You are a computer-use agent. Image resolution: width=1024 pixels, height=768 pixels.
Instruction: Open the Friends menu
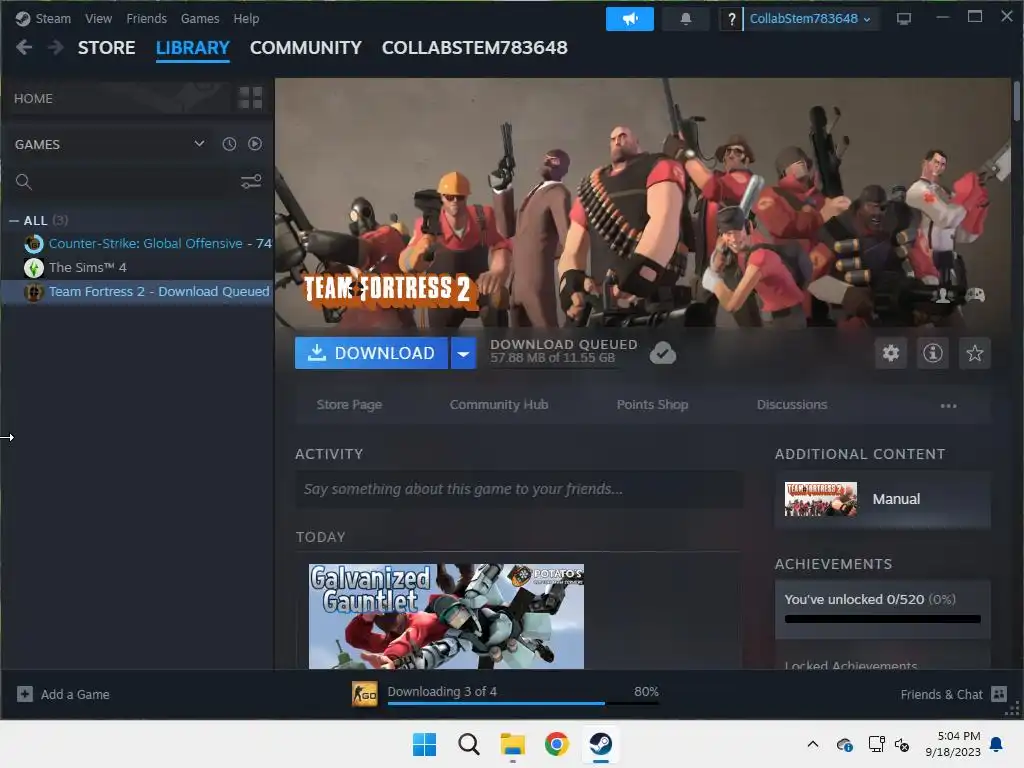click(146, 19)
